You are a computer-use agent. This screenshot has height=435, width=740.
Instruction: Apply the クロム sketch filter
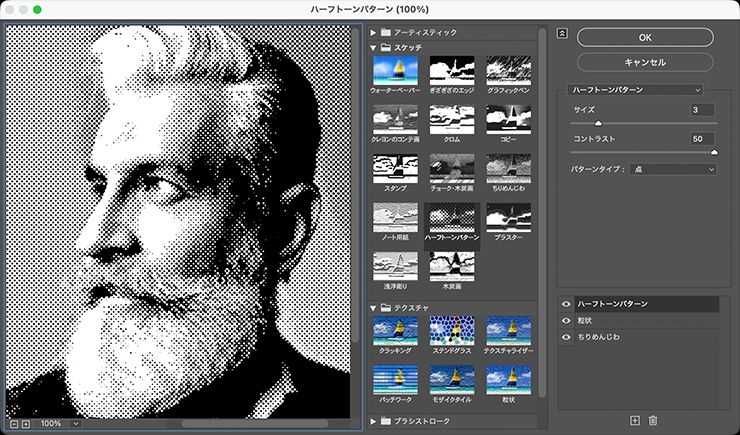coord(451,119)
